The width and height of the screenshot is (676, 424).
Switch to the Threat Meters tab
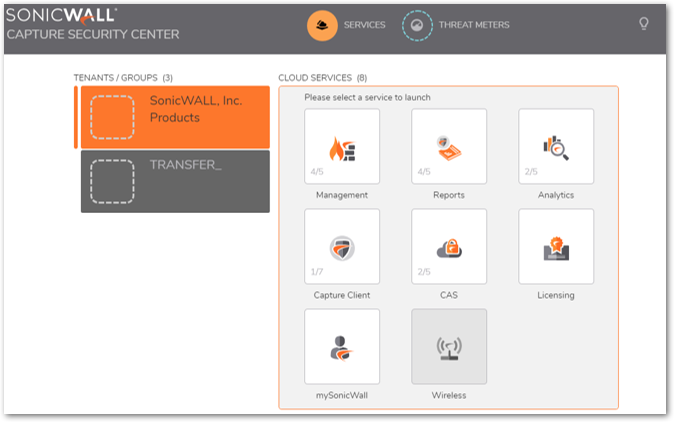[473, 25]
